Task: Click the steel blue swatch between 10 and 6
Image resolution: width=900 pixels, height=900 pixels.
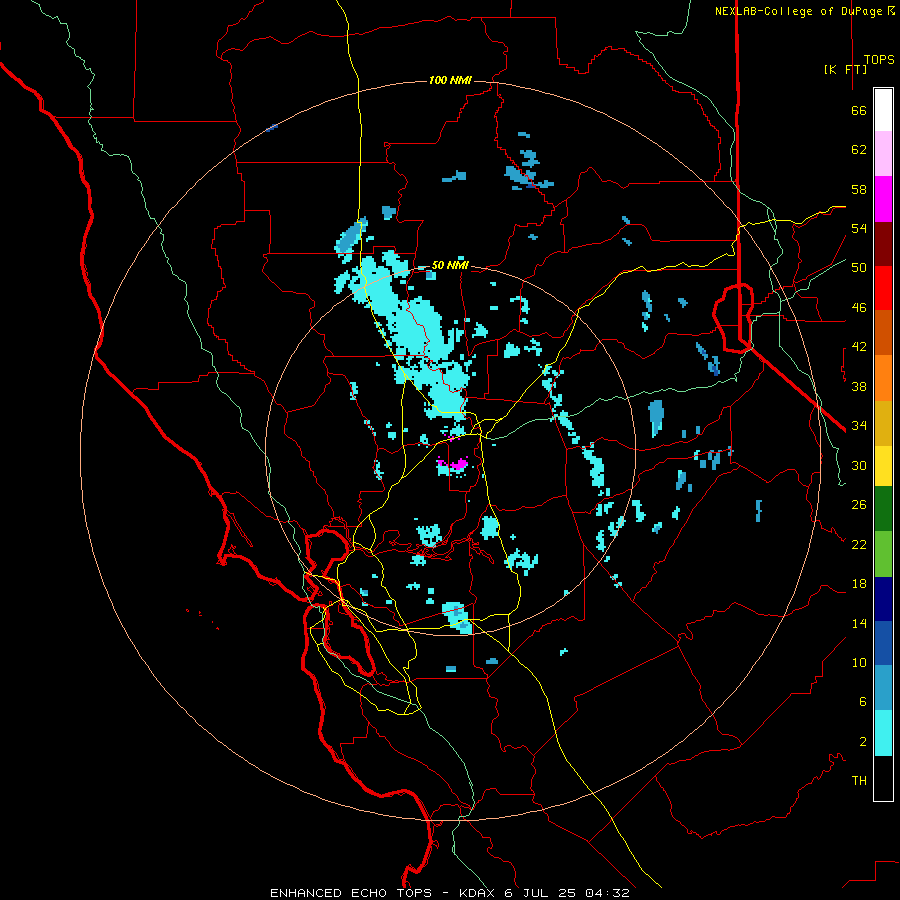Action: coord(883,688)
